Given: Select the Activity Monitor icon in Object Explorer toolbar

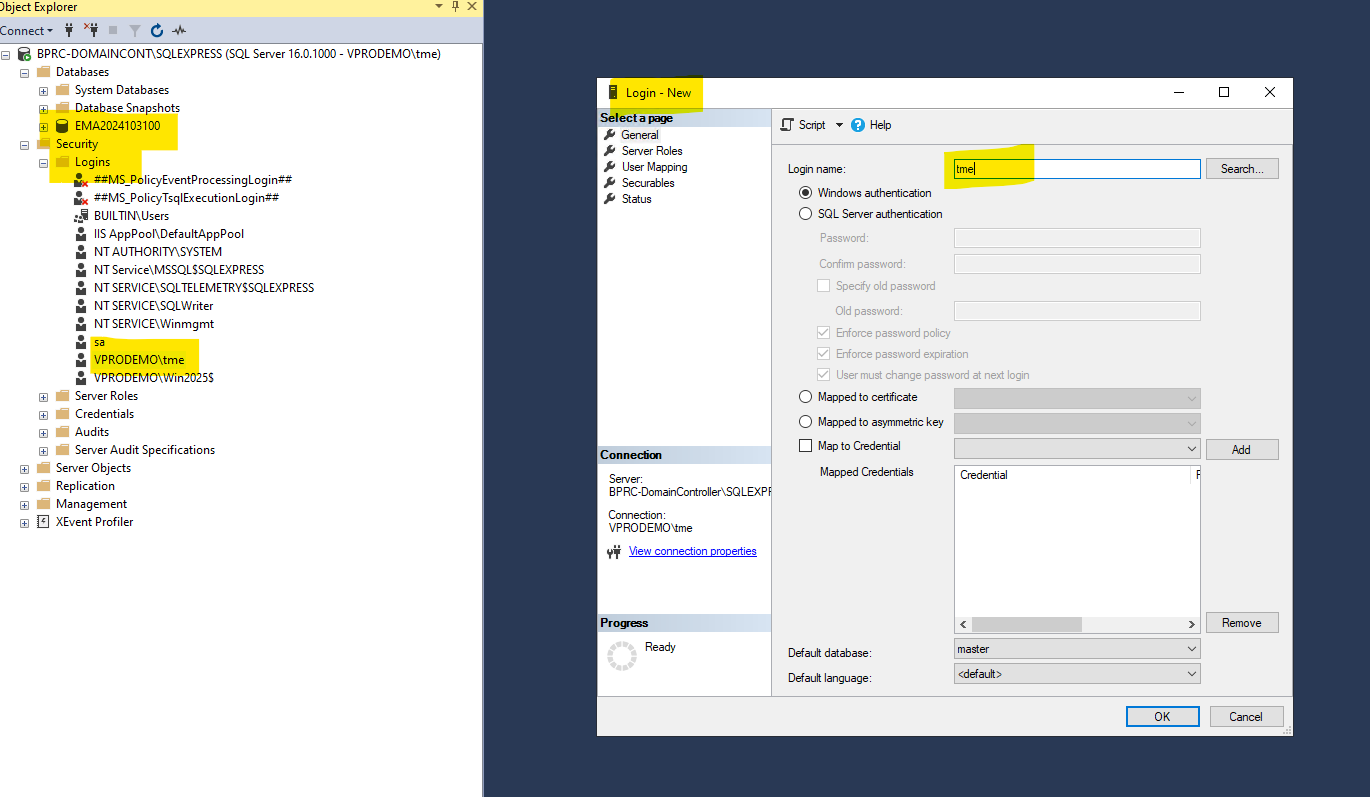Looking at the screenshot, I should point(180,31).
